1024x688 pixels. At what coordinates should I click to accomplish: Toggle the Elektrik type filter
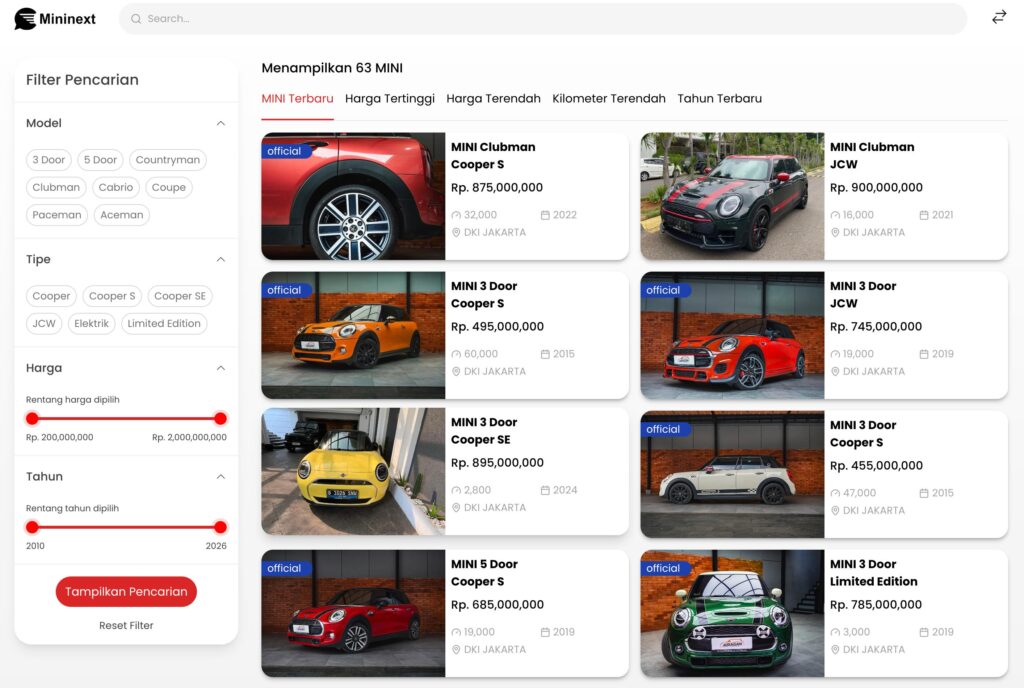[91, 323]
